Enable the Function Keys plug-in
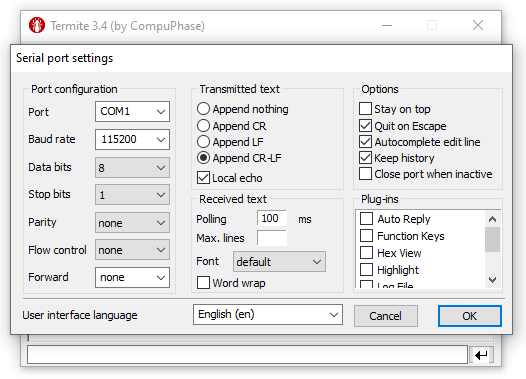 (366, 235)
